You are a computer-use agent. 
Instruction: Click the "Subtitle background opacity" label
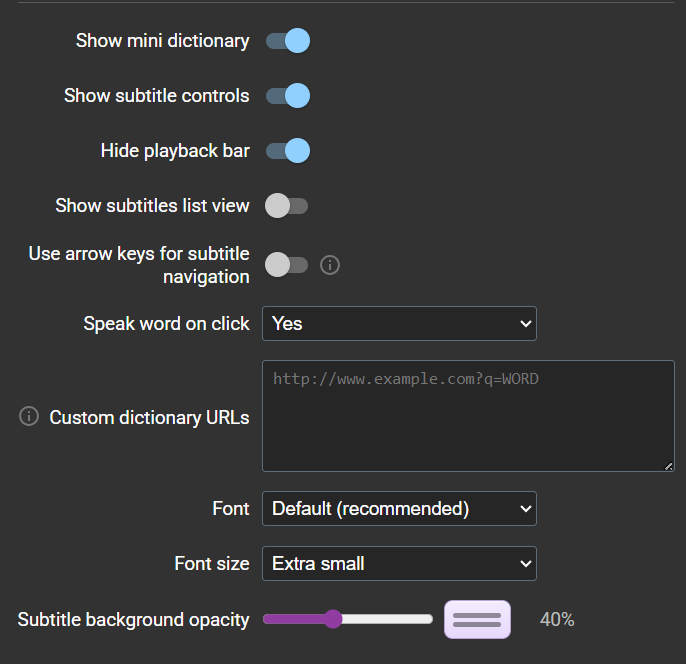tap(133, 620)
